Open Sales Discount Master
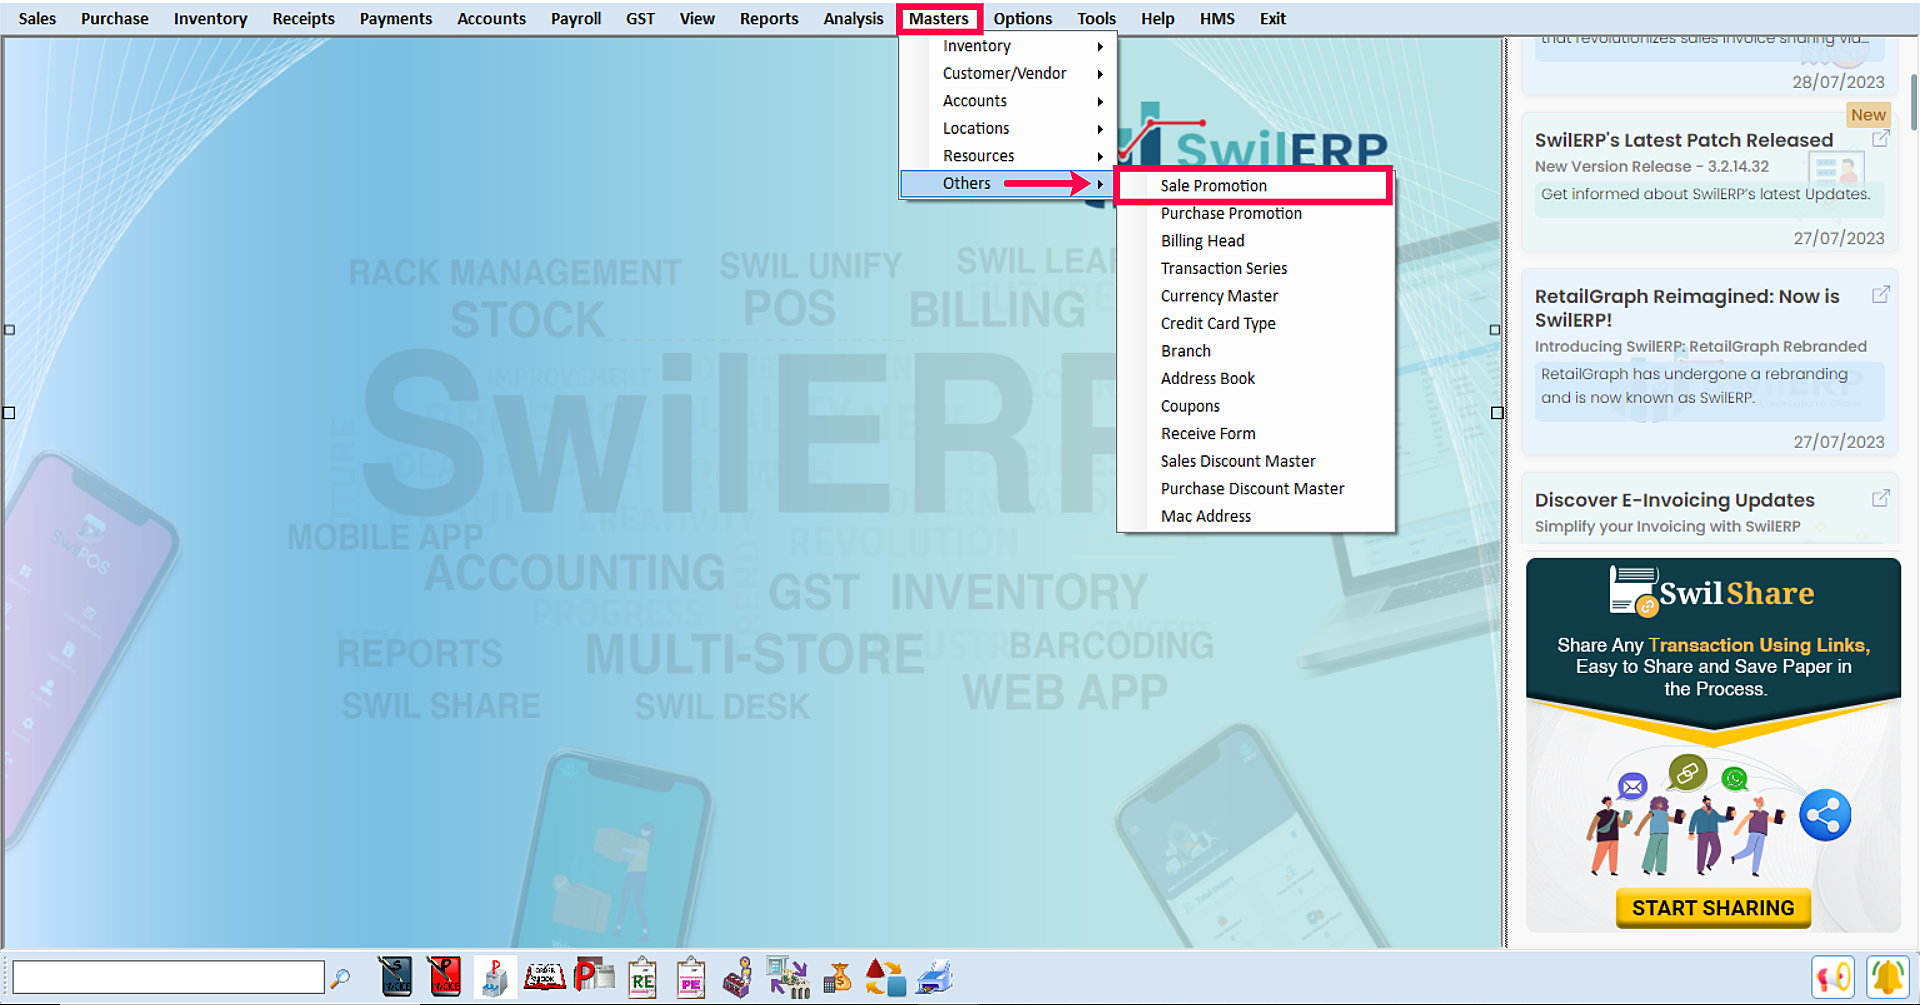The width and height of the screenshot is (1920, 1005). (1256, 461)
